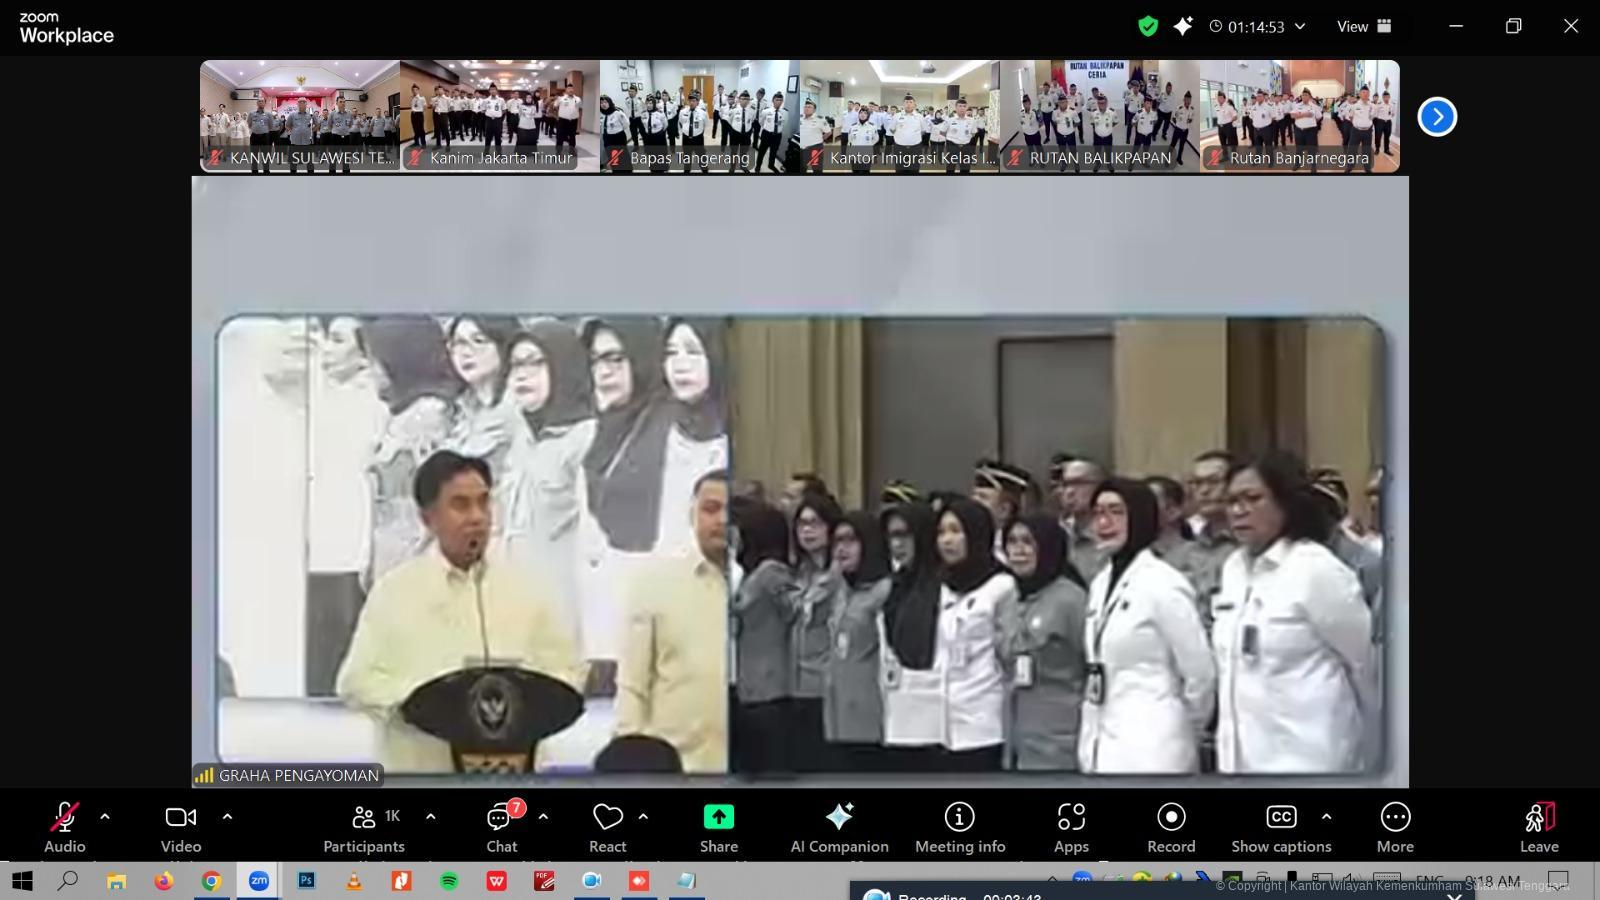Screen dimensions: 1600x900
Task: Expand video options arrow beside Video
Action: (x=227, y=817)
